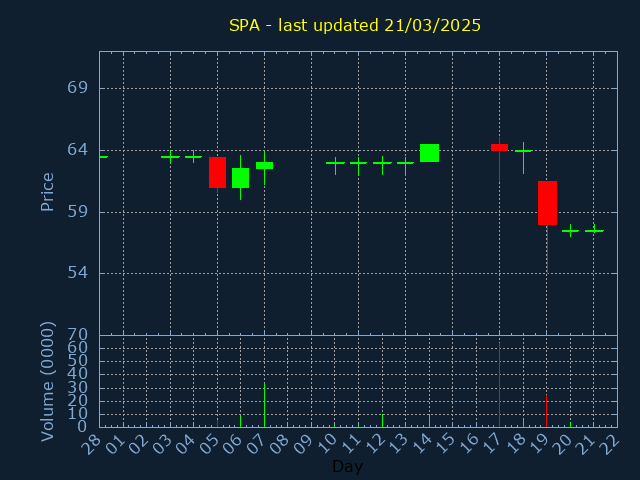The image size is (640, 480).
Task: Click the price axis label 59
Action: pos(78,212)
